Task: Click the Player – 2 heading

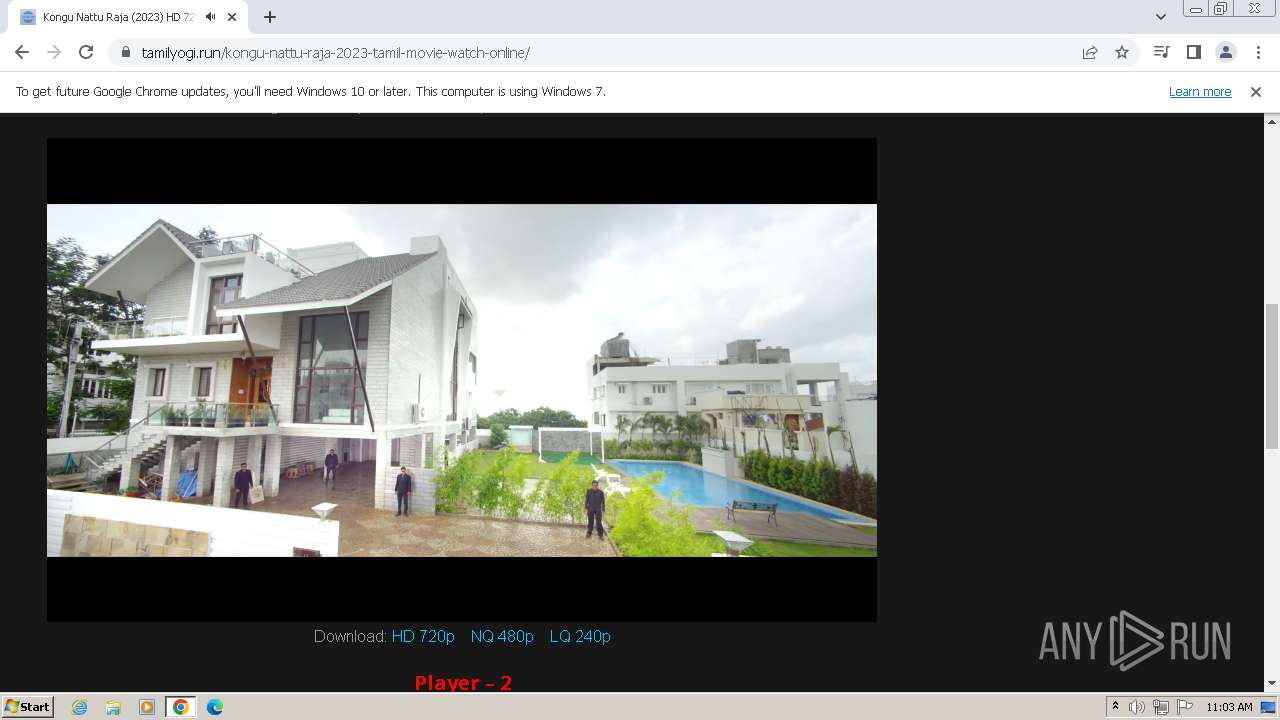Action: [x=463, y=683]
